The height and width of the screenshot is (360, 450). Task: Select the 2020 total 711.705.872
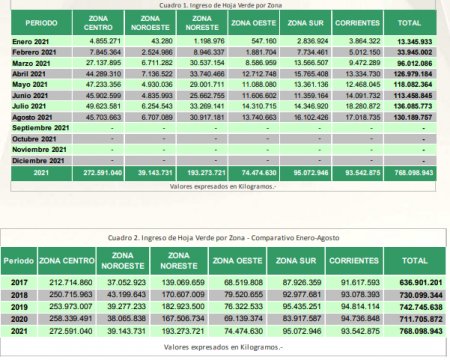click(421, 319)
